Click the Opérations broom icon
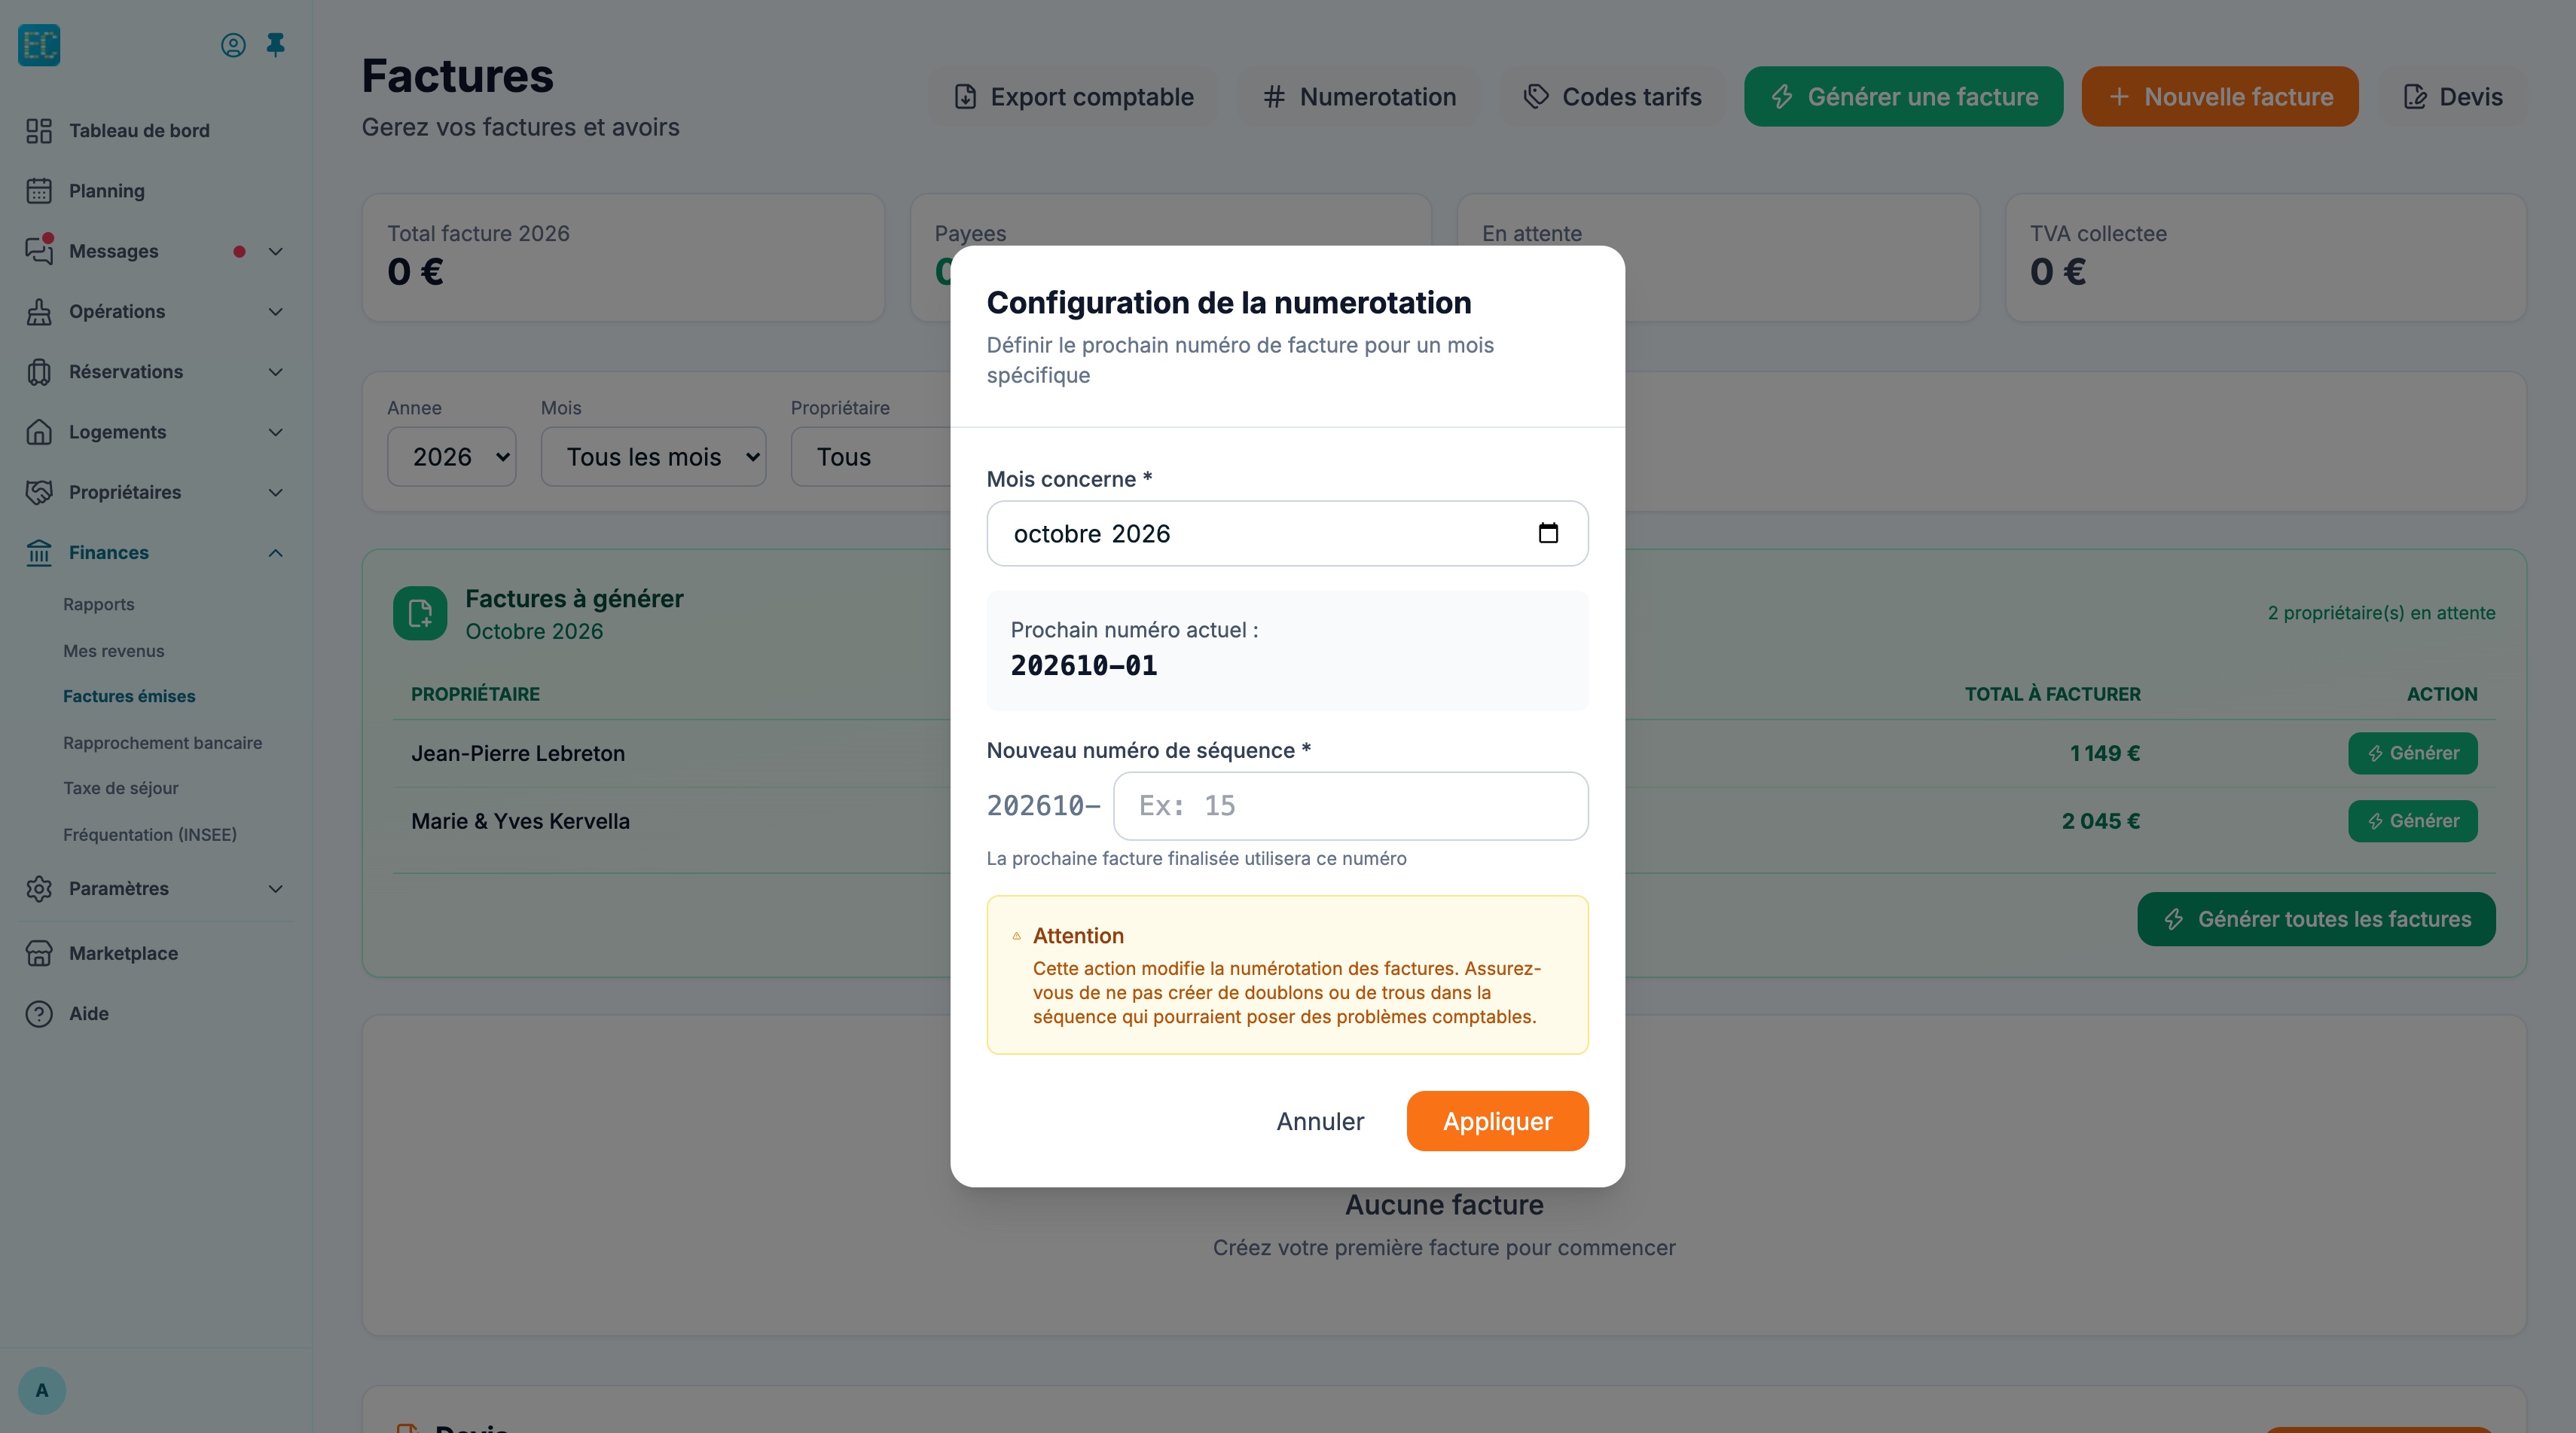The width and height of the screenshot is (2576, 1433). click(39, 312)
